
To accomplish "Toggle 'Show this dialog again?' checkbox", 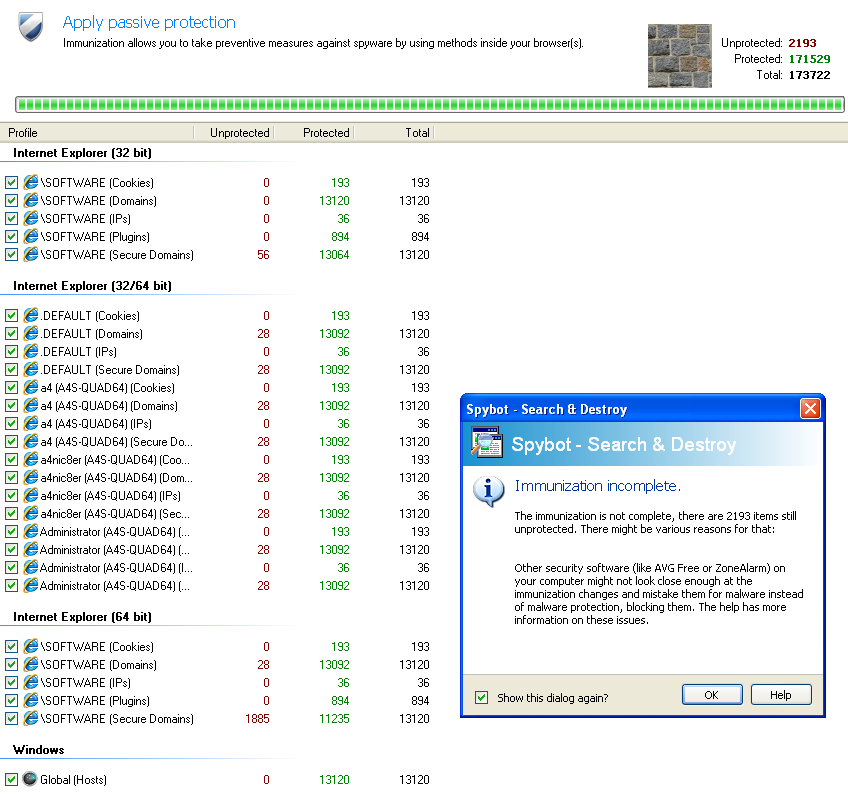I will [x=481, y=698].
